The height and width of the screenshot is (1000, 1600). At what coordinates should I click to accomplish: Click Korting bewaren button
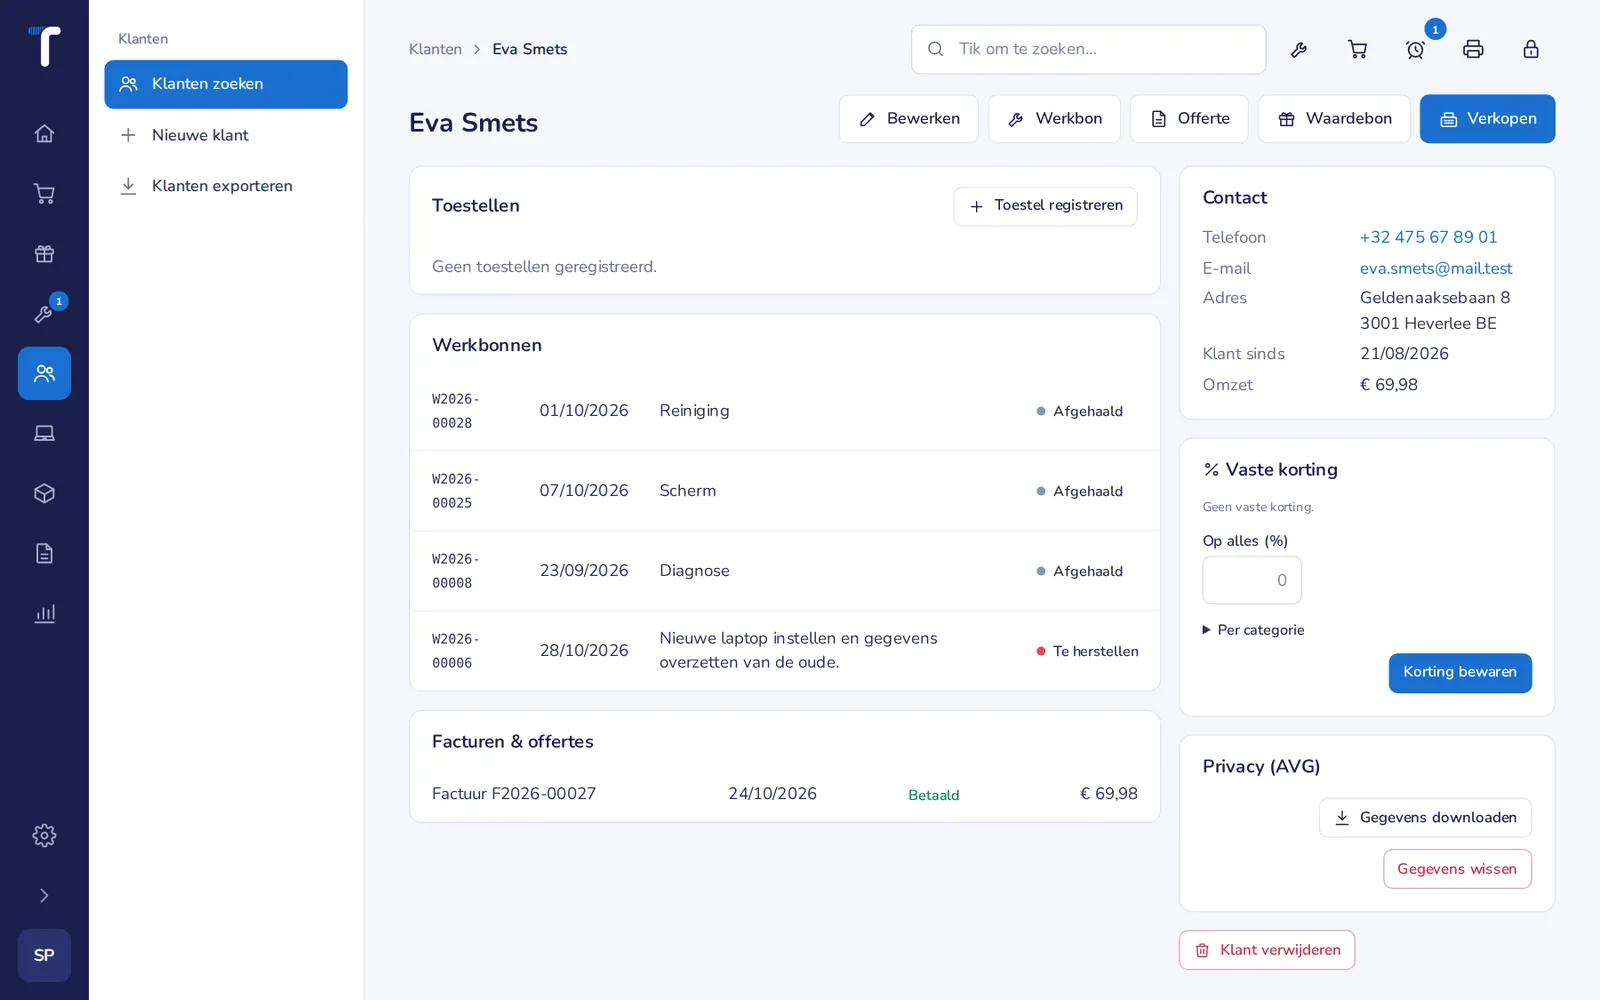(x=1460, y=673)
